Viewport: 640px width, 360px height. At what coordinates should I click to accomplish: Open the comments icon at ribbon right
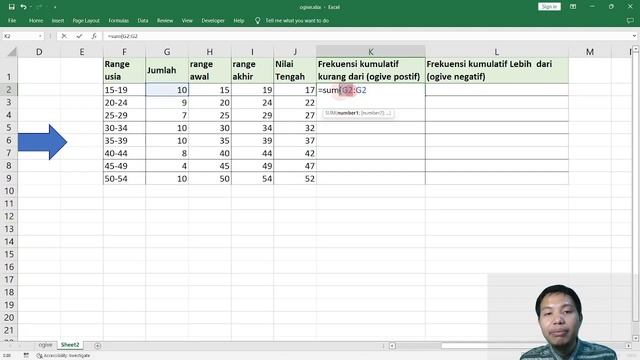tap(630, 20)
